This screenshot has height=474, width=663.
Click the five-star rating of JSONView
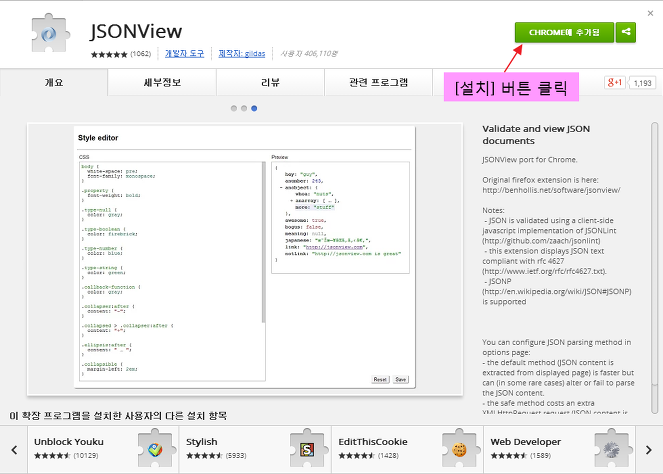(x=109, y=54)
